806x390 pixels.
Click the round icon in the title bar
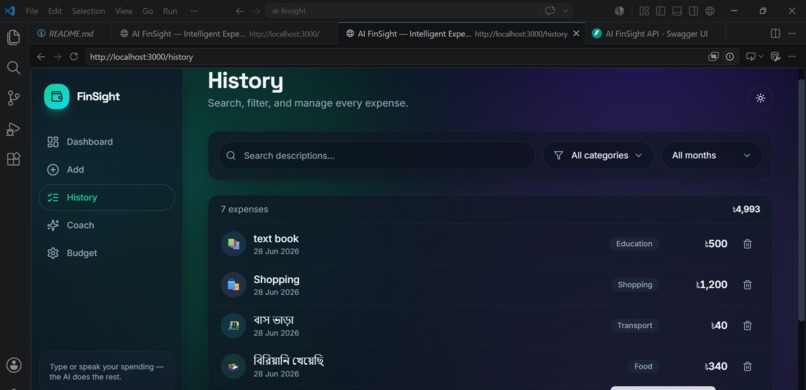pyautogui.click(x=619, y=11)
